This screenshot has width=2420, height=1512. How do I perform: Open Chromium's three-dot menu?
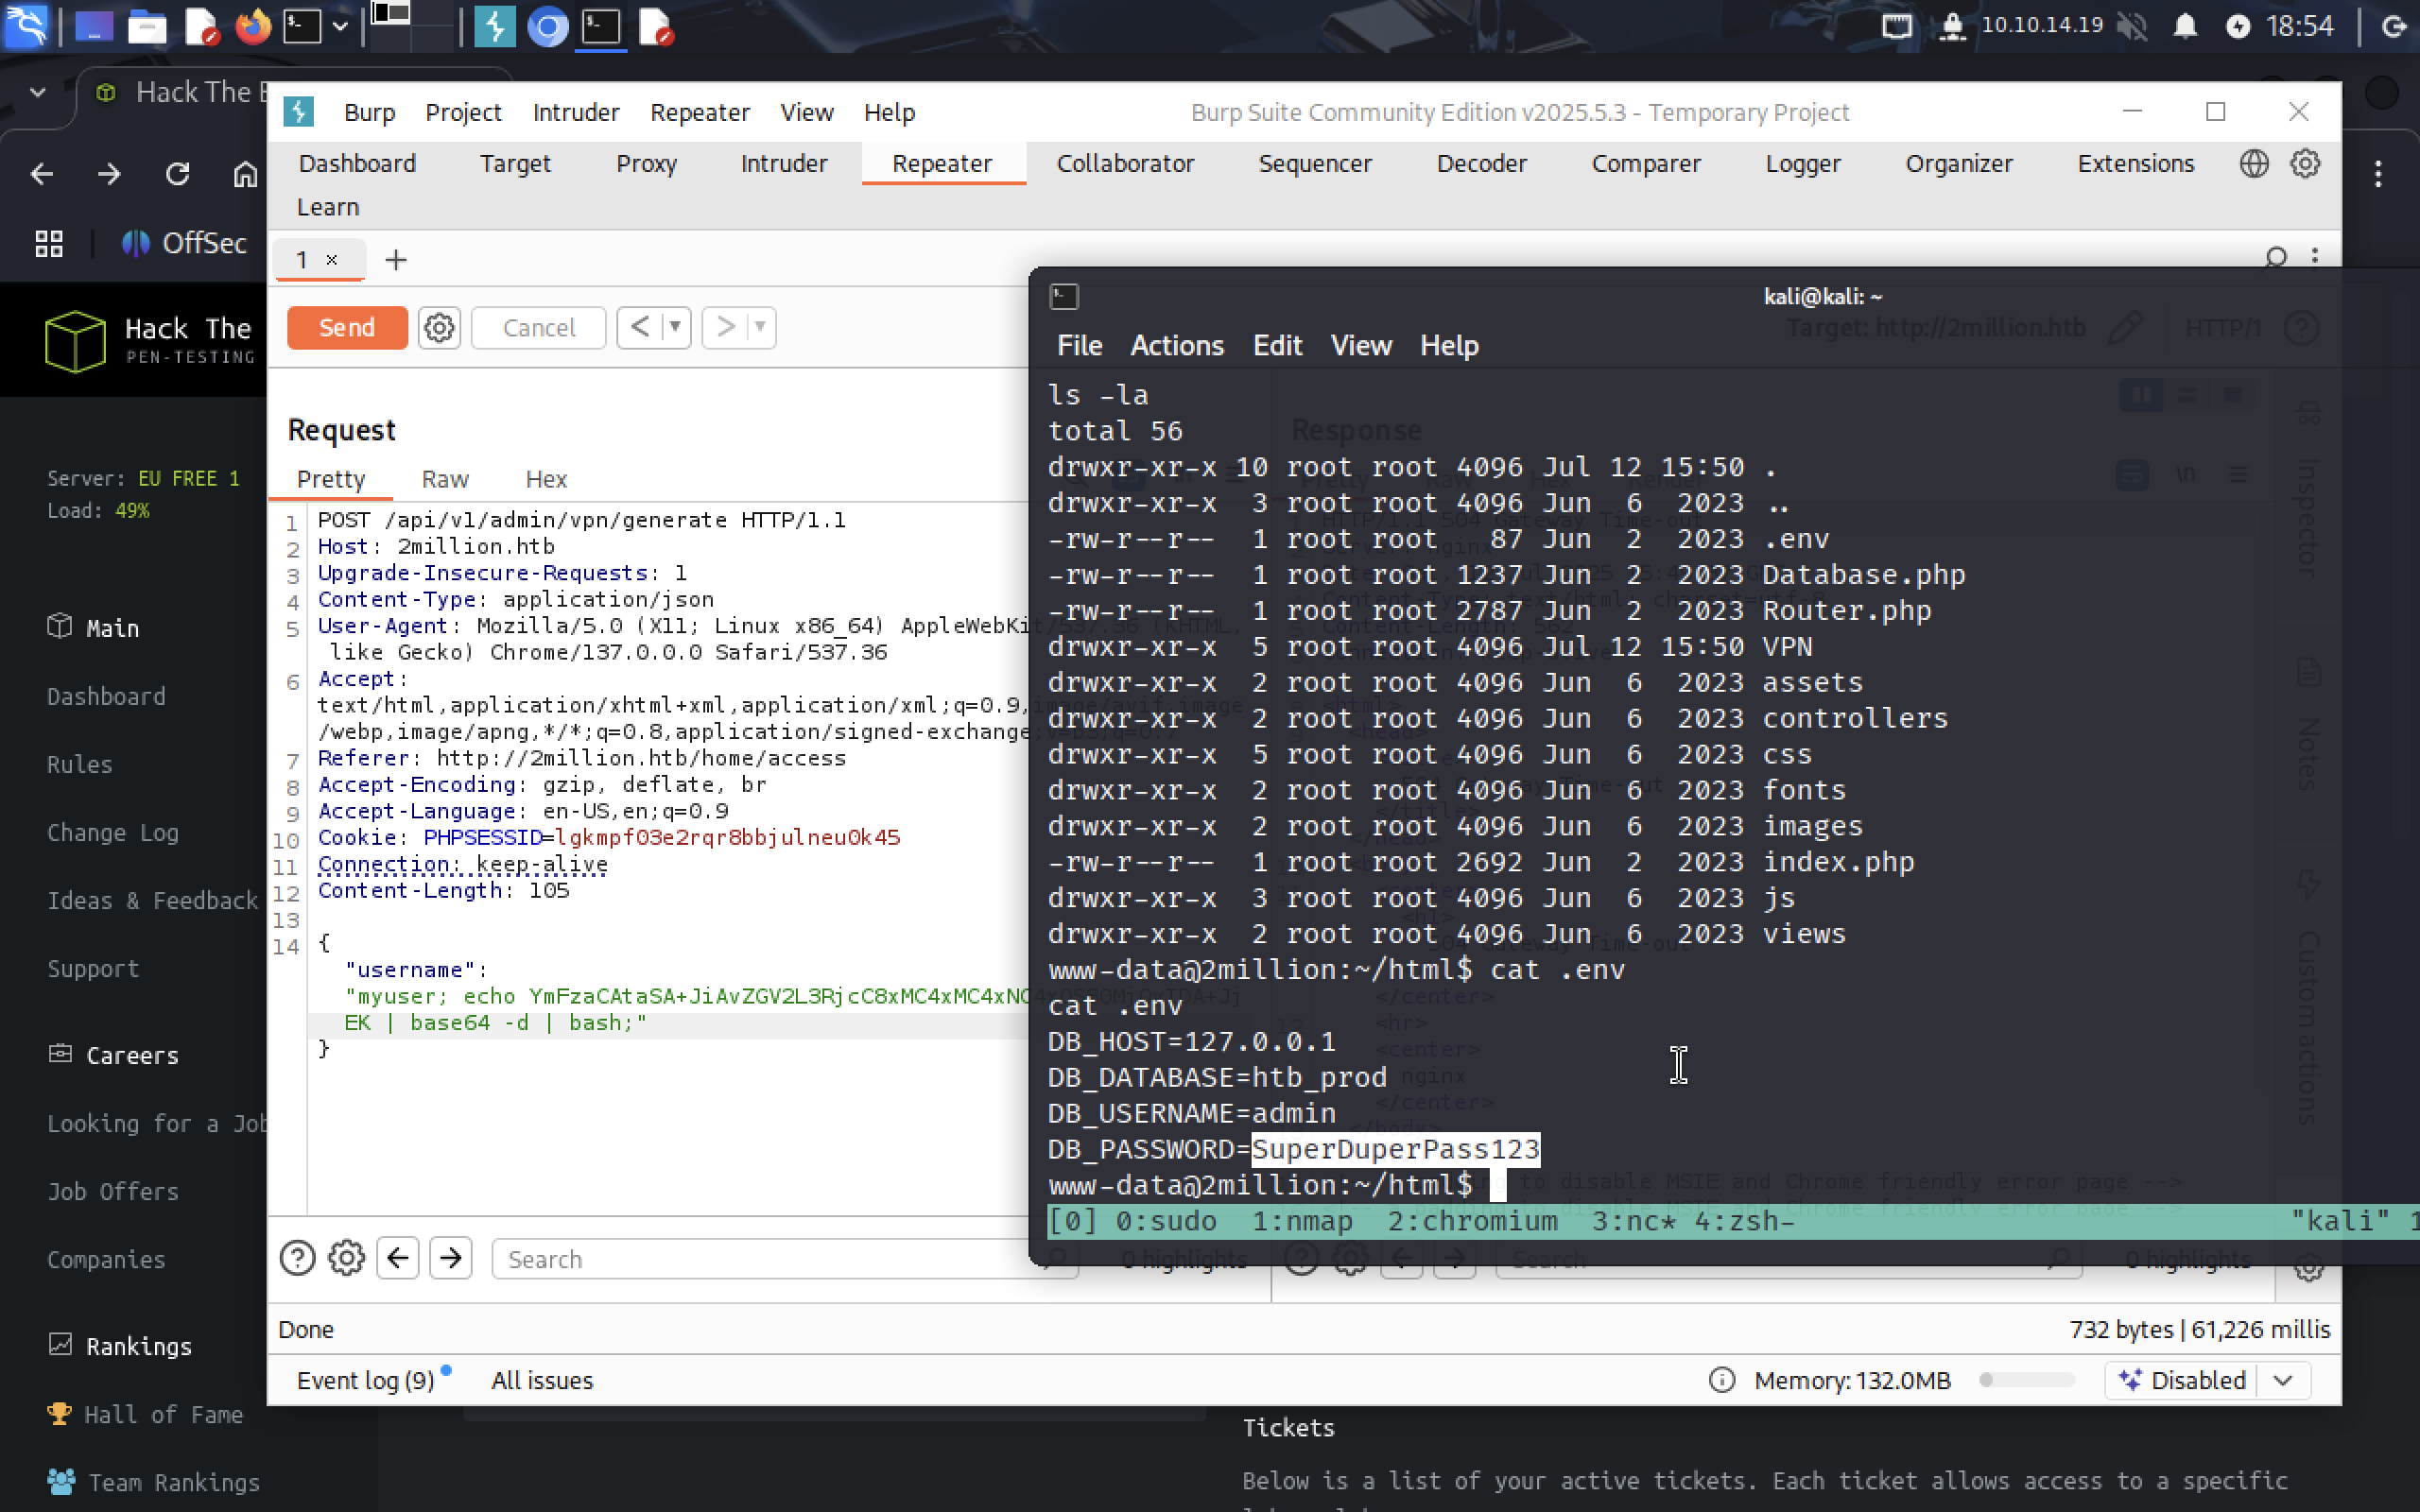(2379, 174)
